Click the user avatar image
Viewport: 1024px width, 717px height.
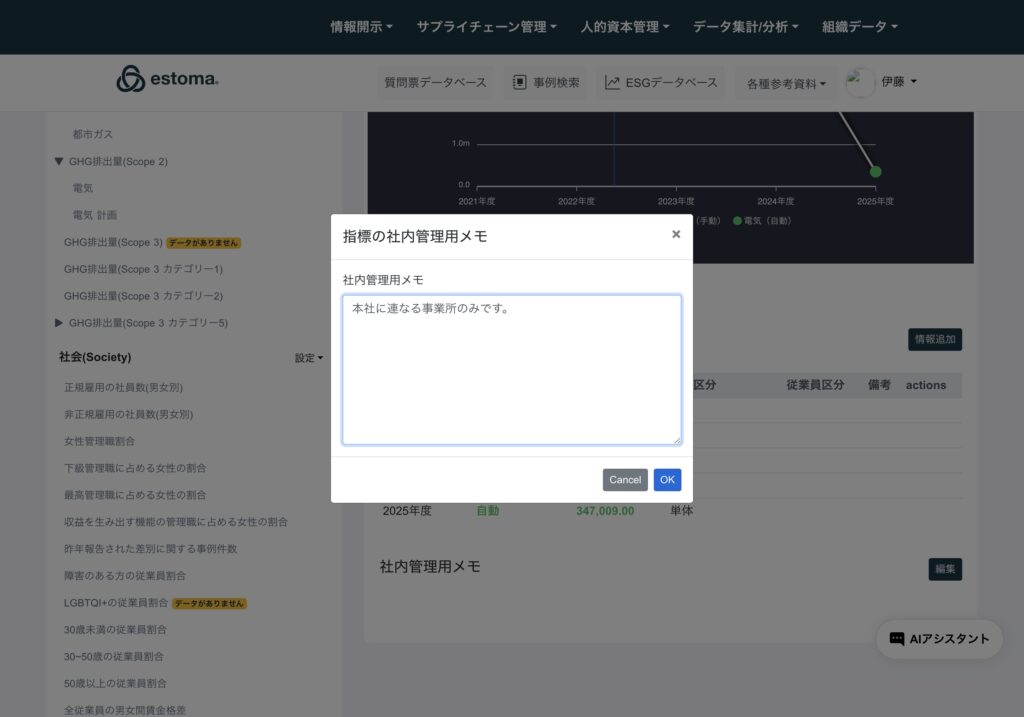point(860,82)
